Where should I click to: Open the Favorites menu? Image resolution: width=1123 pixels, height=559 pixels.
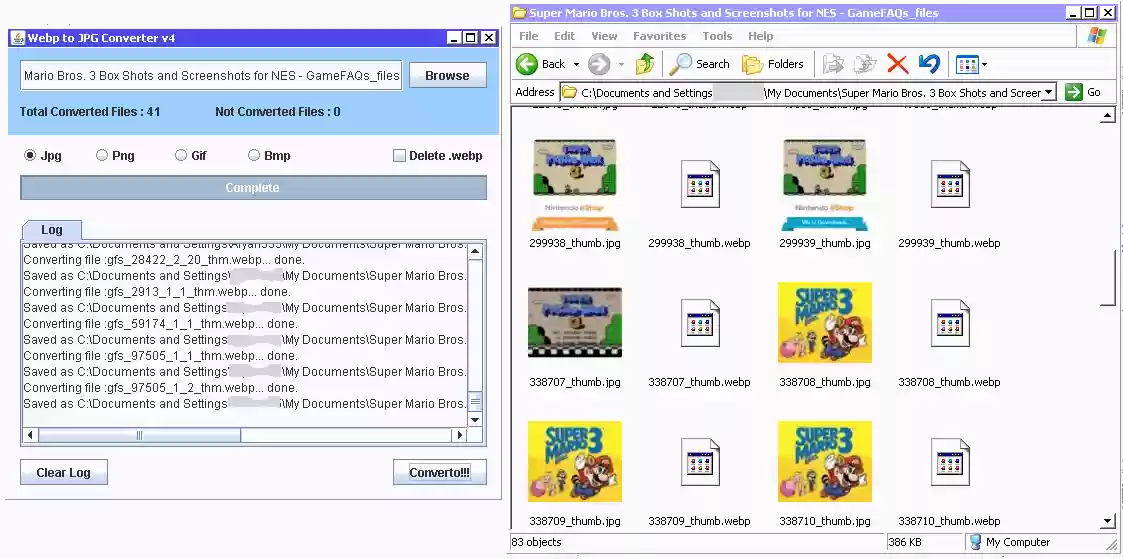tap(659, 36)
